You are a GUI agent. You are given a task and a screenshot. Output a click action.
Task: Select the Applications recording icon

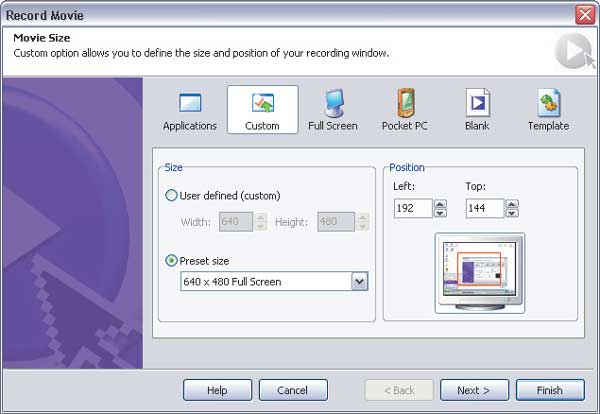tap(189, 110)
